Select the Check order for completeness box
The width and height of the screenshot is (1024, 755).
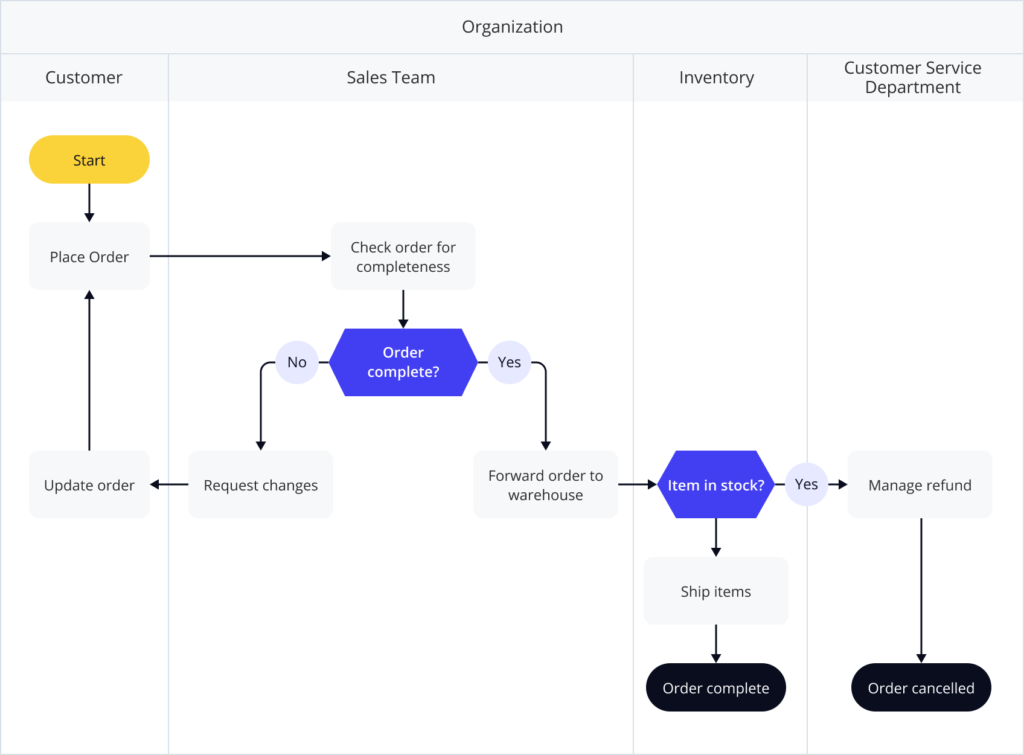click(x=403, y=257)
